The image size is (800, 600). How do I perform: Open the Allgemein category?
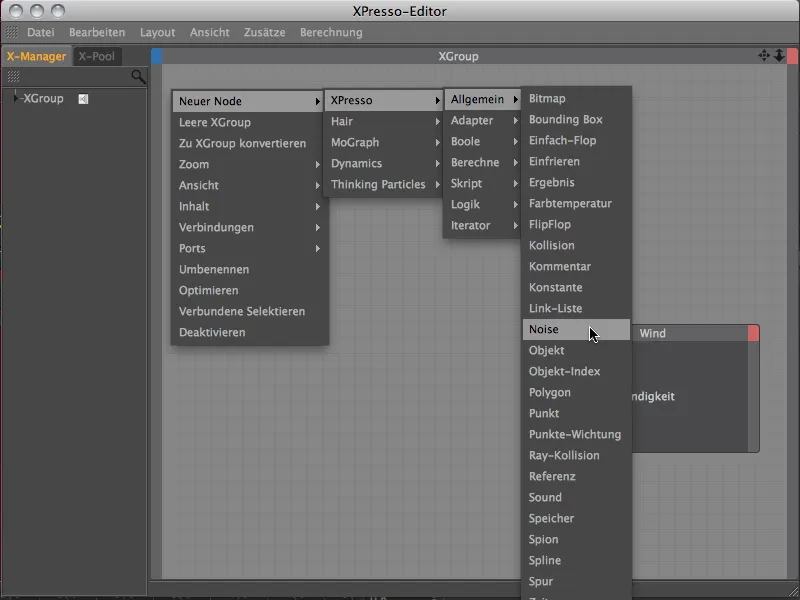point(483,99)
